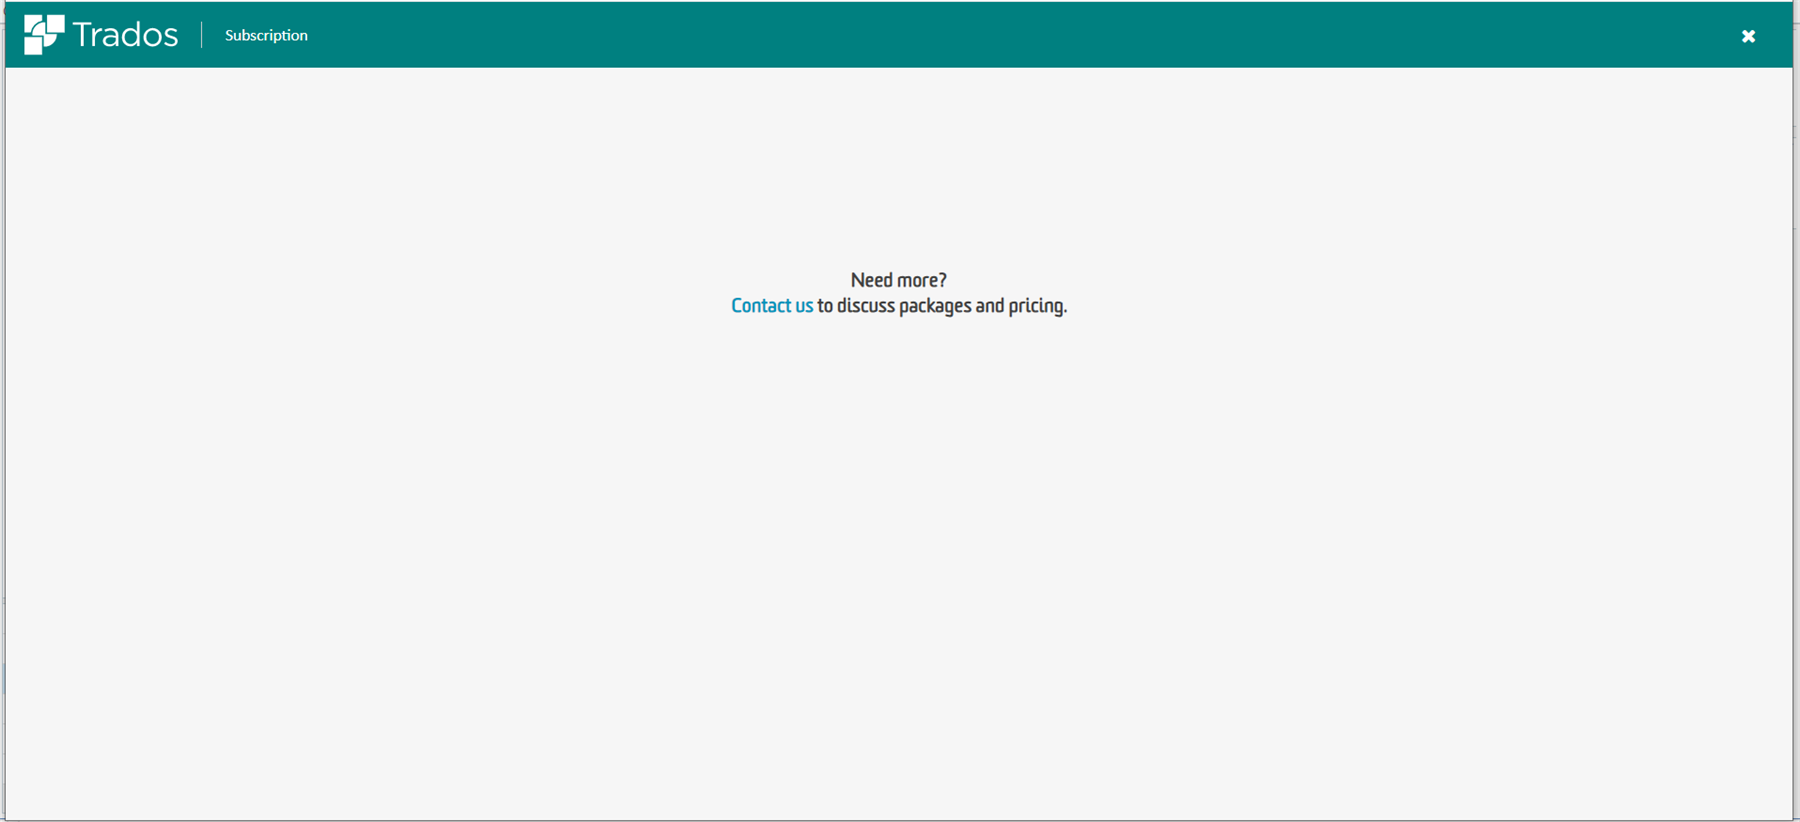Click the word "more?" in the heading
The image size is (1800, 822).
pyautogui.click(x=921, y=280)
